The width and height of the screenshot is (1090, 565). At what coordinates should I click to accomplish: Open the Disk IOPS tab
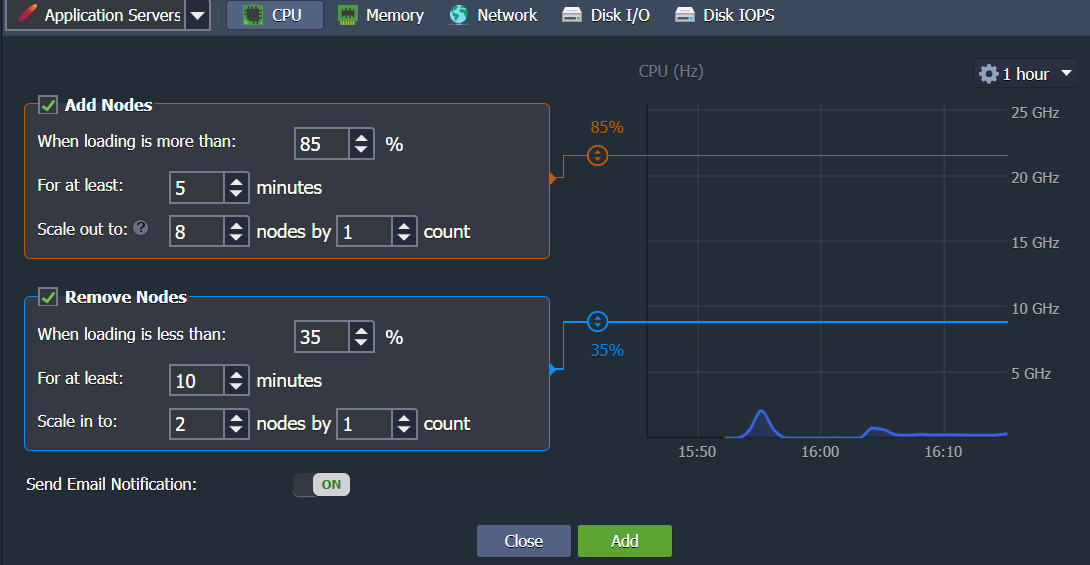[x=725, y=15]
